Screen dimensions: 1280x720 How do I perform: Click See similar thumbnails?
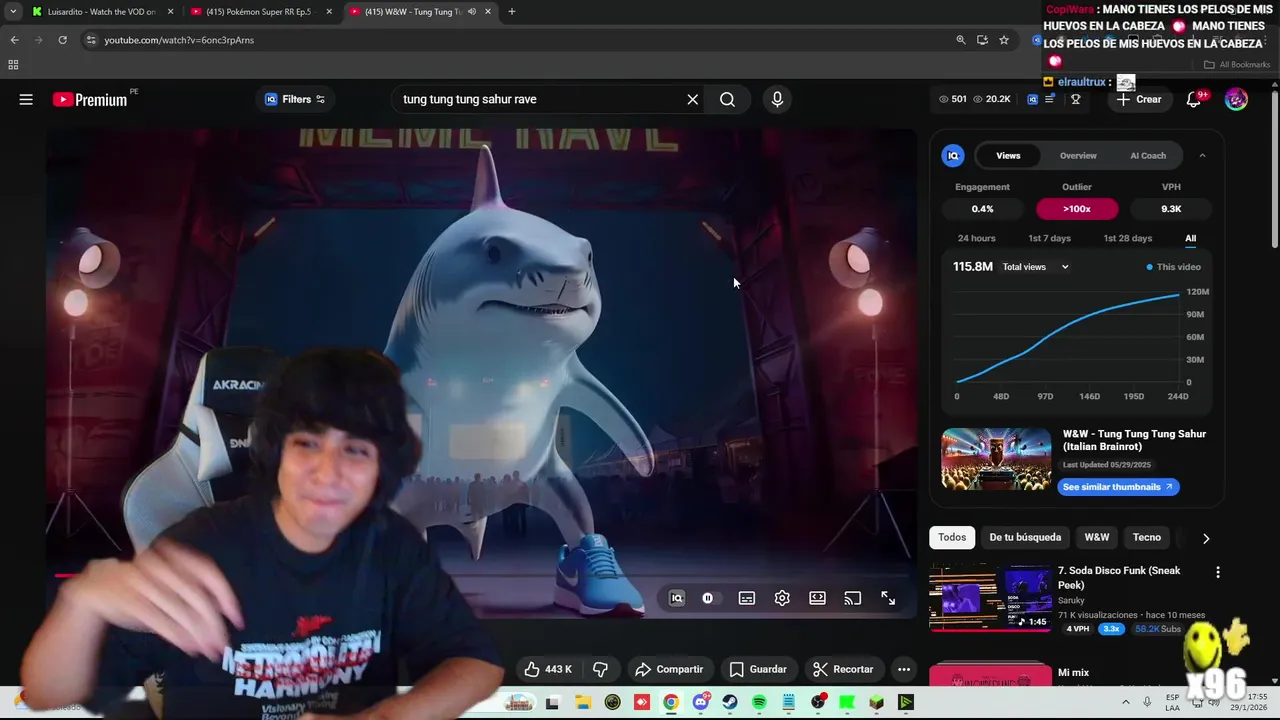click(1118, 487)
